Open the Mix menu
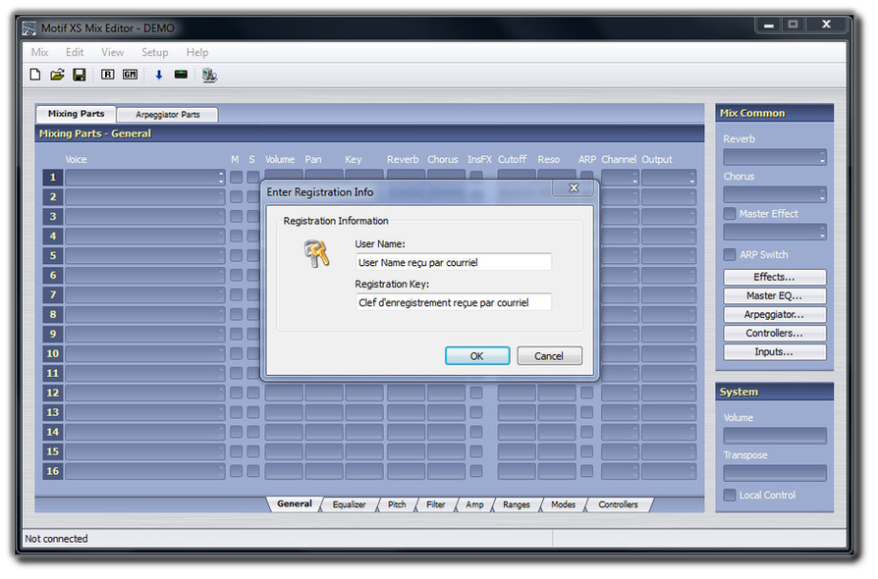 tap(40, 52)
